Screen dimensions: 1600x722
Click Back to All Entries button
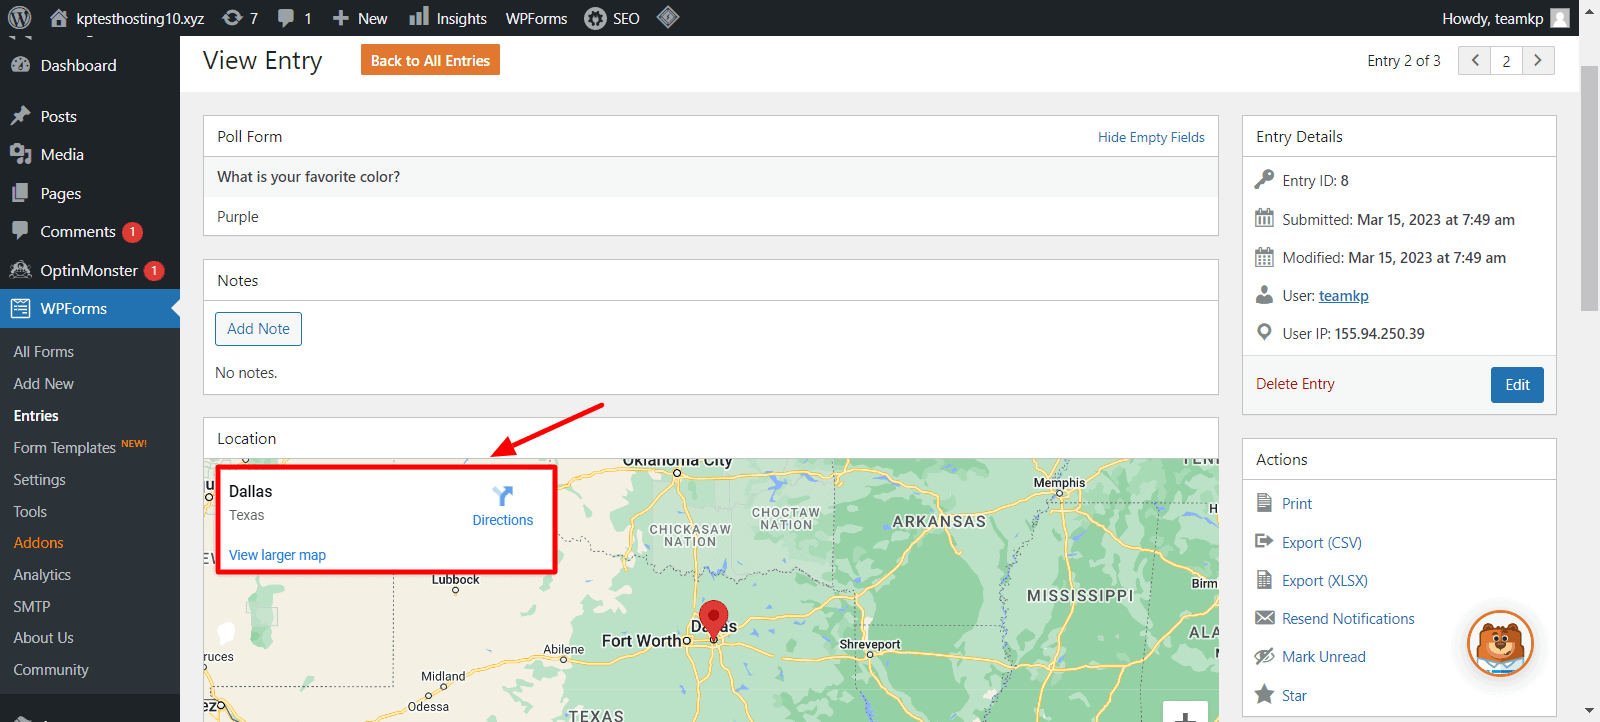430,61
